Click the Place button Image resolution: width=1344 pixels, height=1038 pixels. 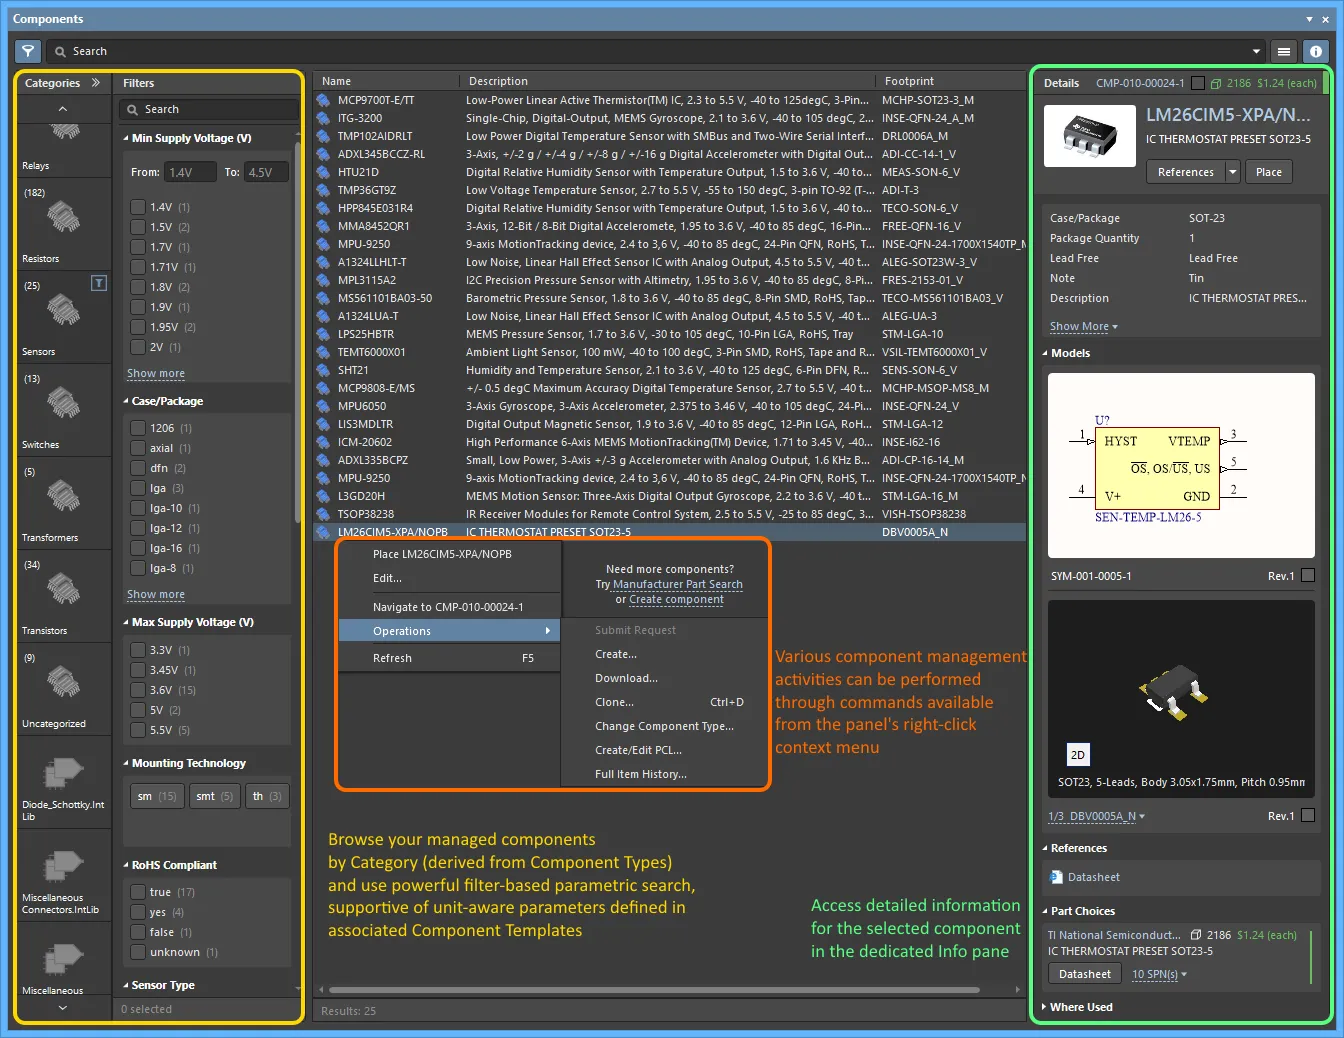tap(1269, 172)
